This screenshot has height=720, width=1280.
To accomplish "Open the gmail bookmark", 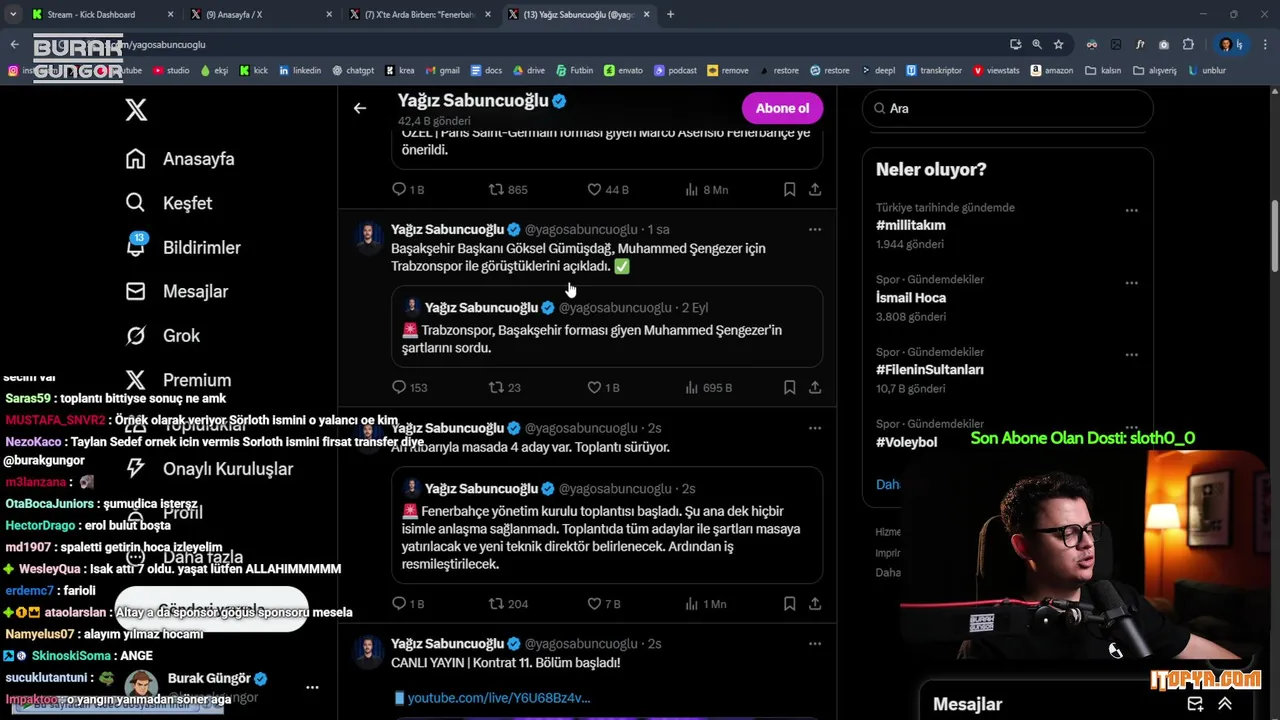I will (x=442, y=71).
